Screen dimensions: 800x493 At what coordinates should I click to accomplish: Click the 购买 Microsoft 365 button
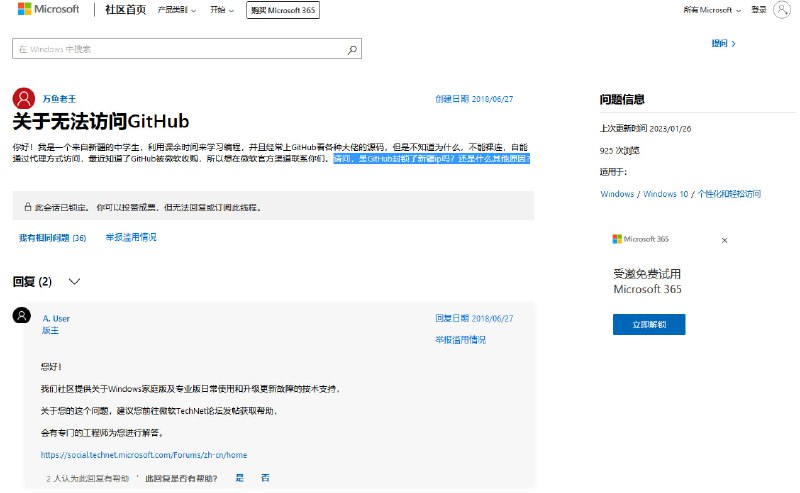click(x=283, y=10)
